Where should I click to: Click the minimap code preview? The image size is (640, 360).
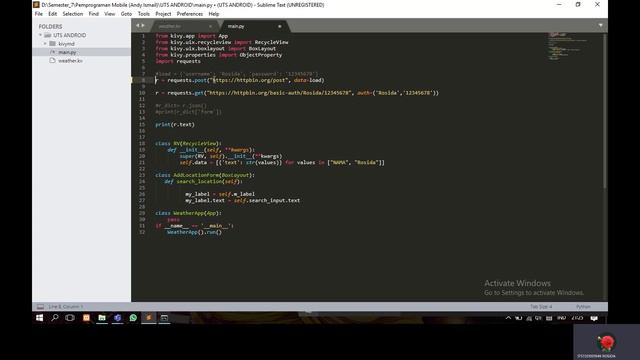(x=567, y=46)
